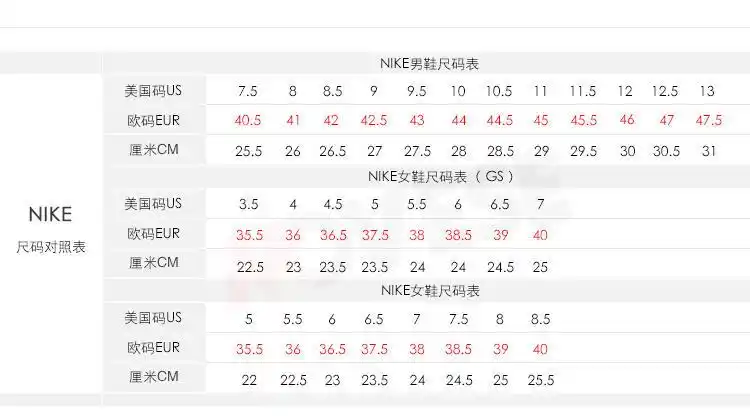This screenshot has height=417, width=750.
Task: Click the 尺码对照表 text under NIKE
Action: 50,246
